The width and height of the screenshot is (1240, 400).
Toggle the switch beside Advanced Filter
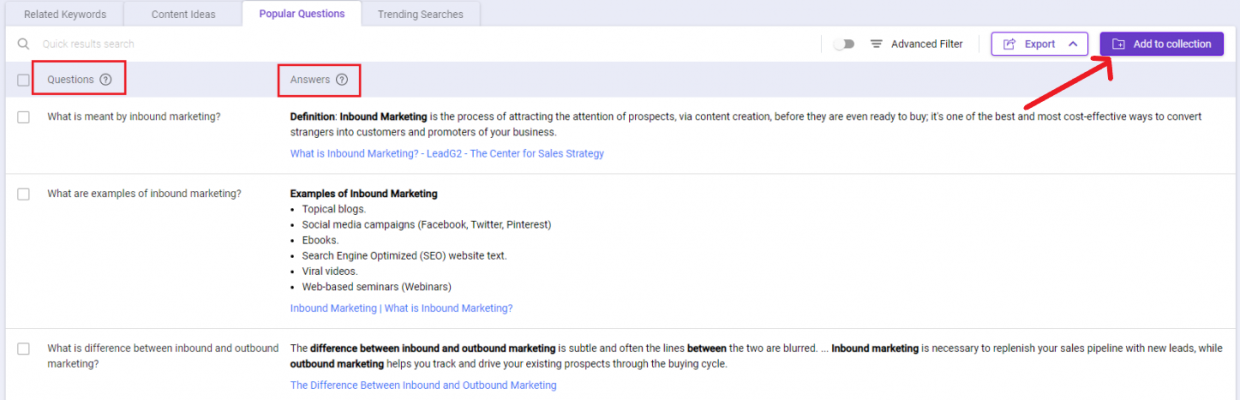pyautogui.click(x=845, y=44)
